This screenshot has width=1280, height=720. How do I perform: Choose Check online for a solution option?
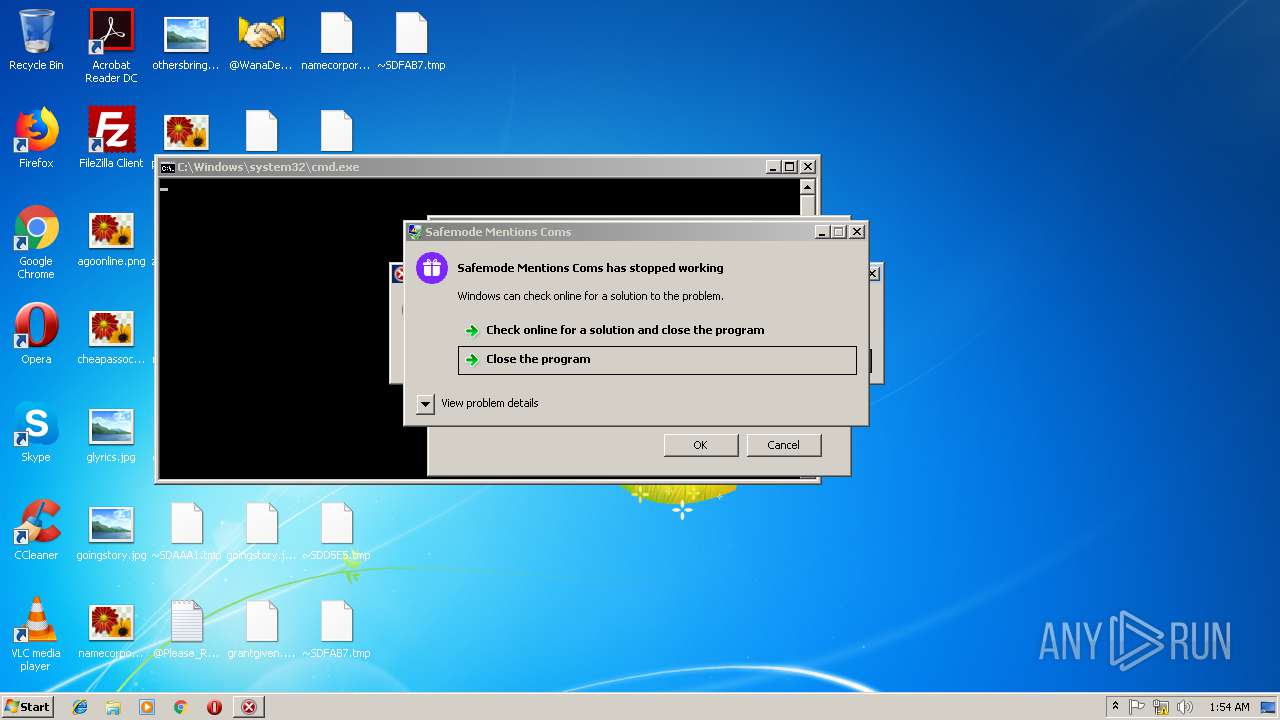(x=657, y=330)
